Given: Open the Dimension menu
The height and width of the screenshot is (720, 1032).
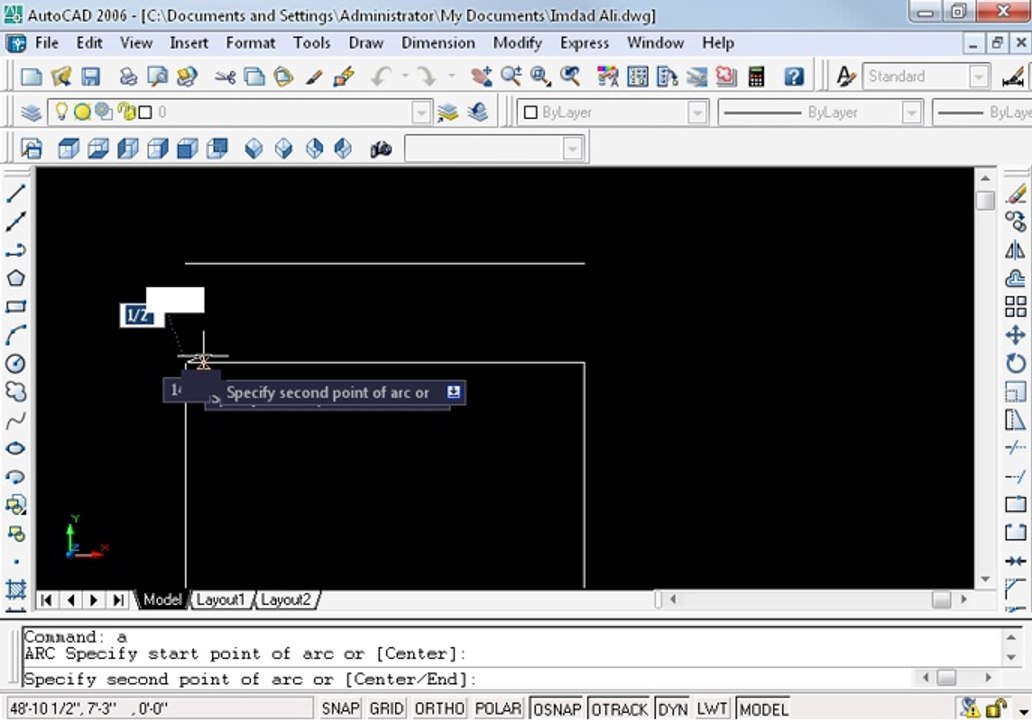Looking at the screenshot, I should (438, 43).
